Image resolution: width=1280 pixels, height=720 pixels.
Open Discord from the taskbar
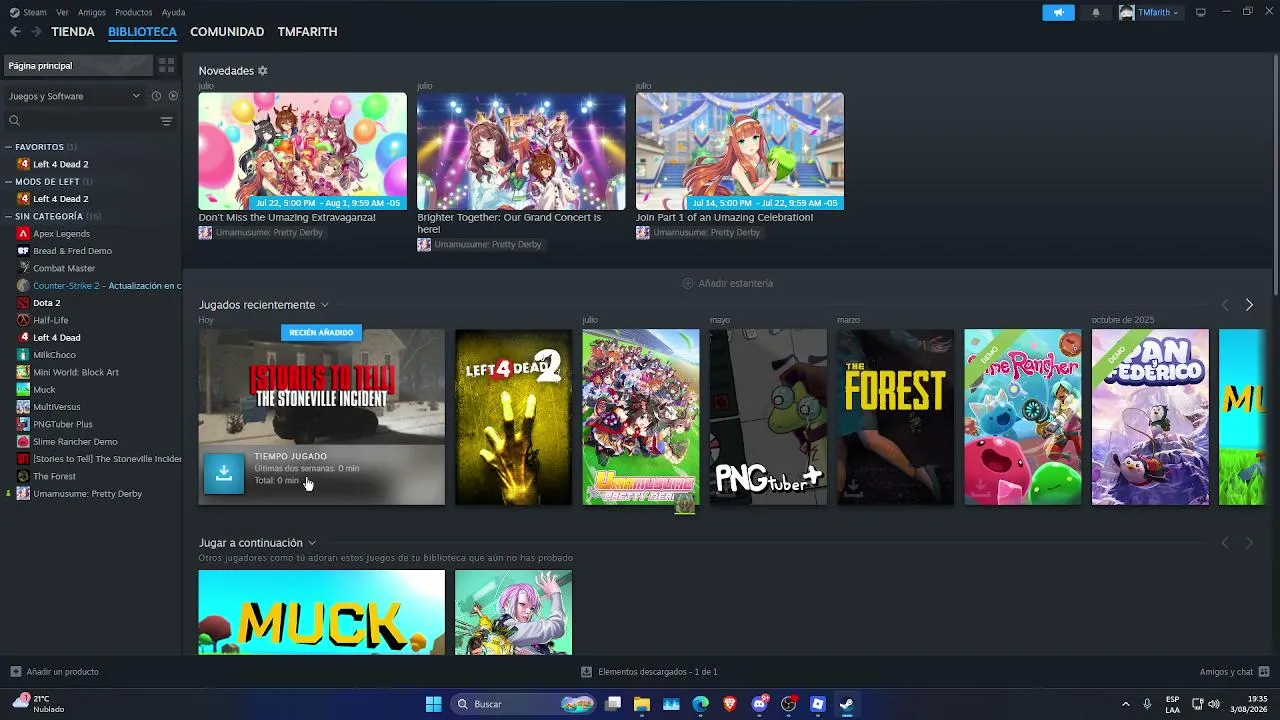pyautogui.click(x=760, y=704)
